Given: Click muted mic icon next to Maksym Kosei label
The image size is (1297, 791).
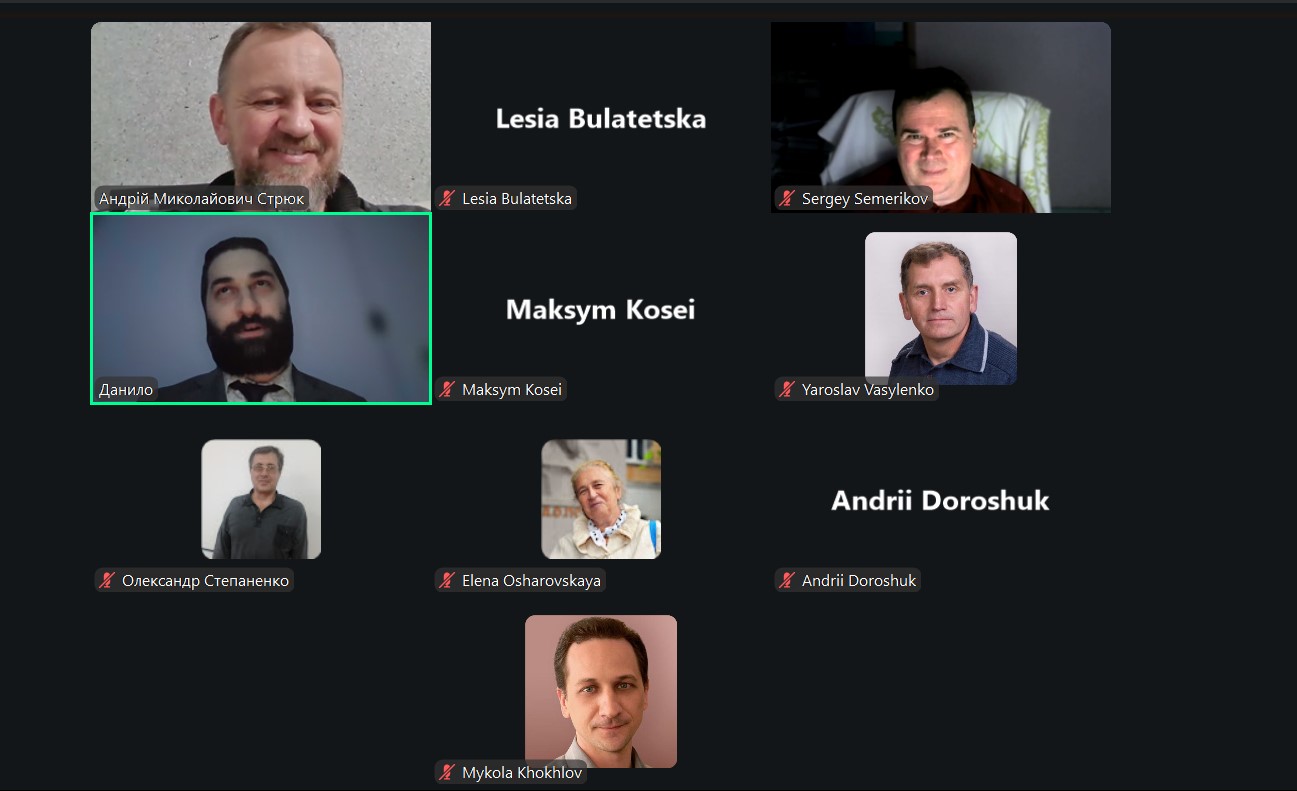Looking at the screenshot, I should pyautogui.click(x=448, y=390).
